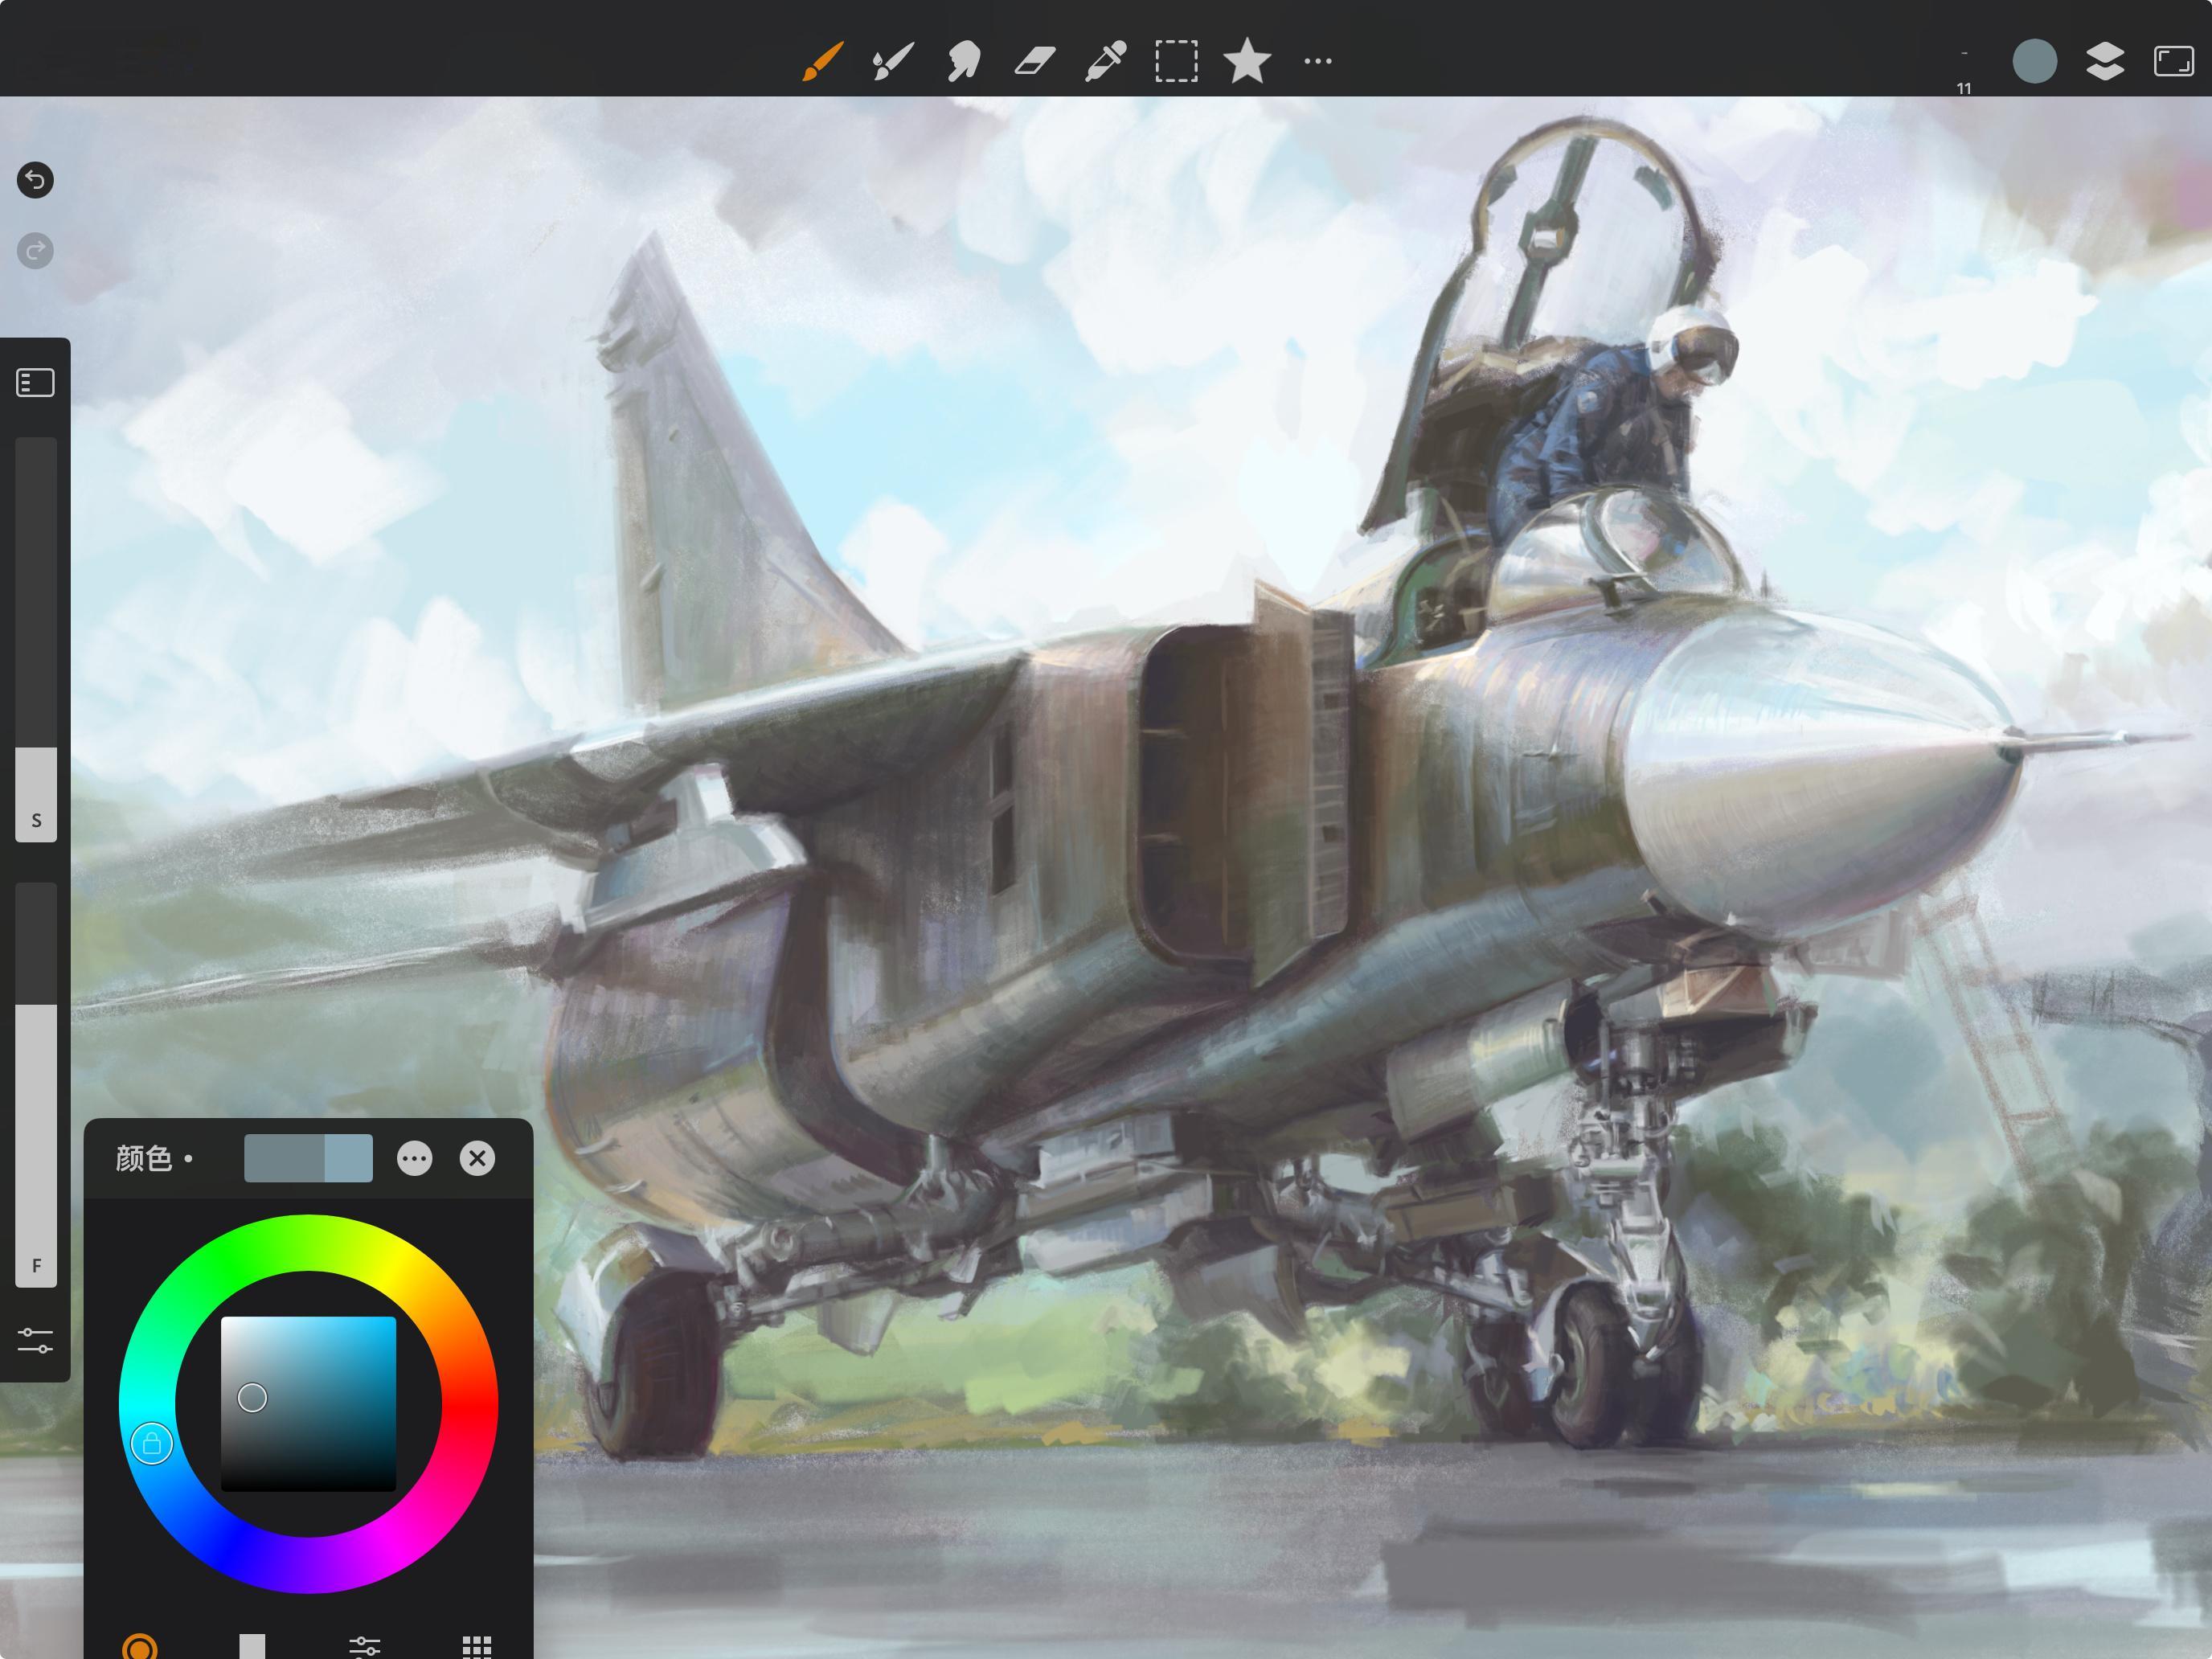The width and height of the screenshot is (2212, 1659).
Task: Activate the eyedropper color picker
Action: coord(1106,61)
